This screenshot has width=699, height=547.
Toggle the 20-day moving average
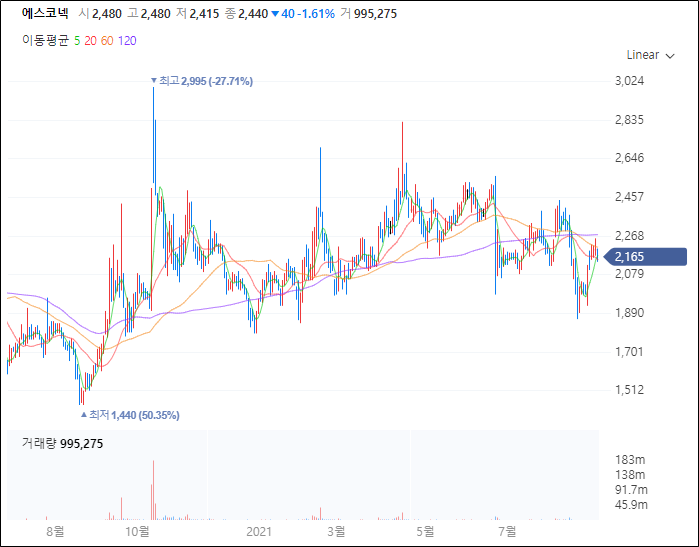pyautogui.click(x=90, y=41)
